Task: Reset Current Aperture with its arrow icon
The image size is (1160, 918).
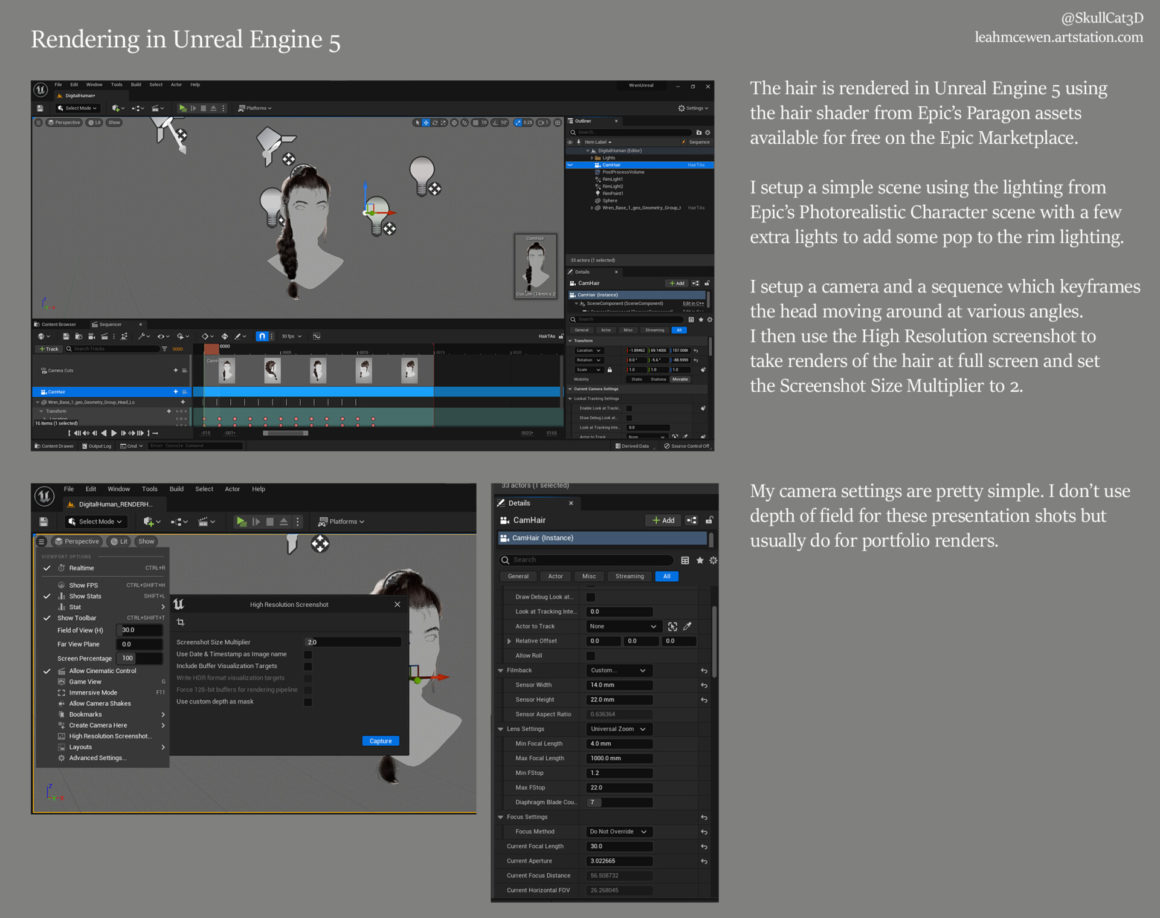Action: [704, 861]
